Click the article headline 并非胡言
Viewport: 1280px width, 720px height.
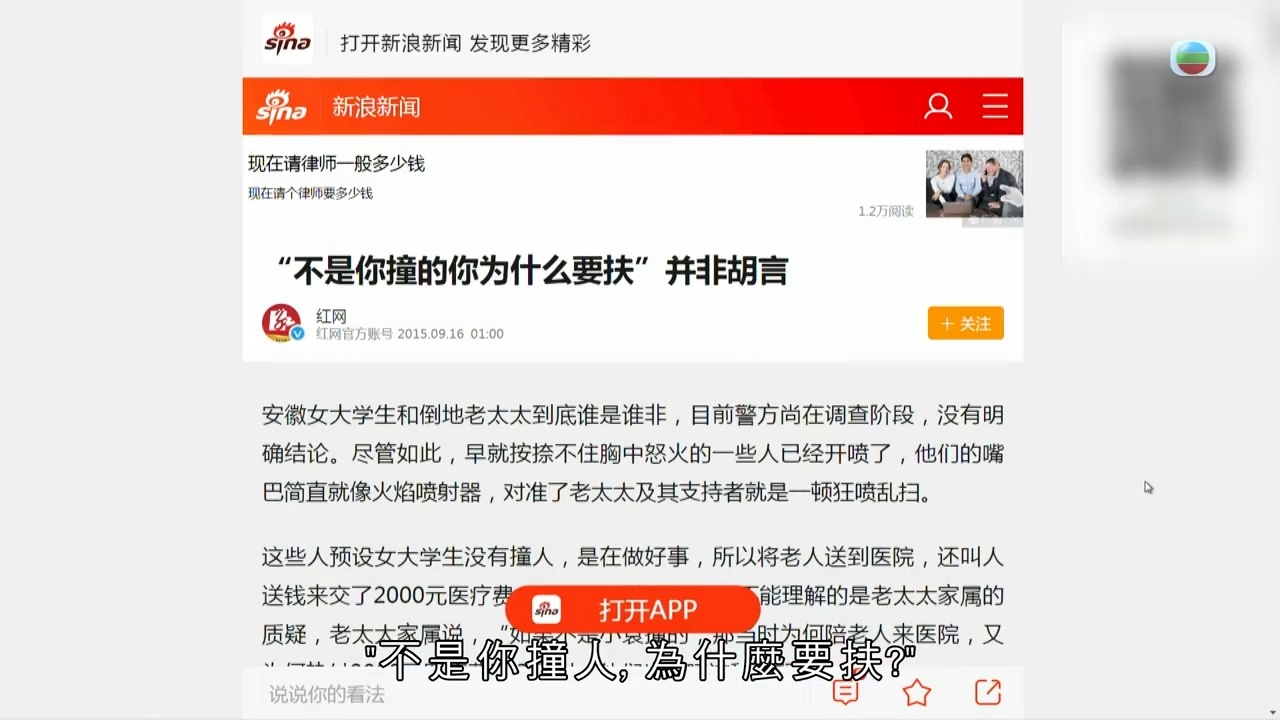727,271
